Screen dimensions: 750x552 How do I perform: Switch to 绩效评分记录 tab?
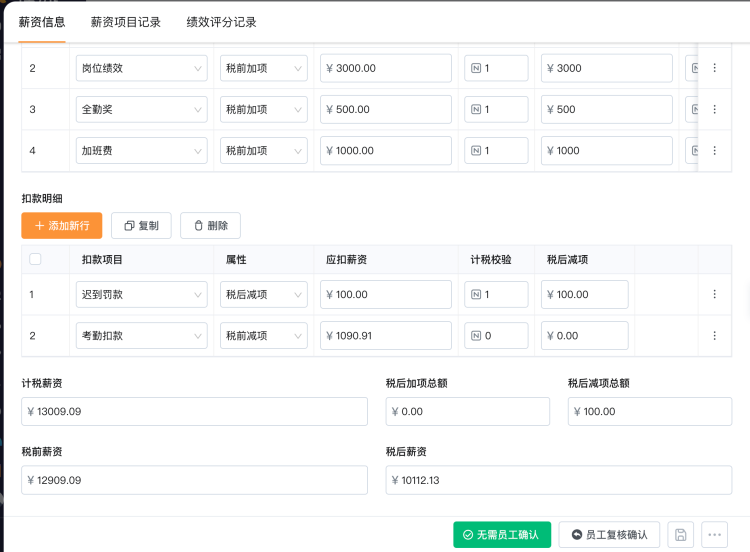(x=221, y=22)
